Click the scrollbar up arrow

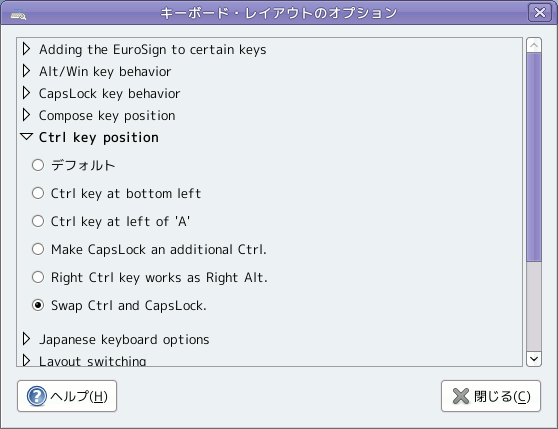534,45
